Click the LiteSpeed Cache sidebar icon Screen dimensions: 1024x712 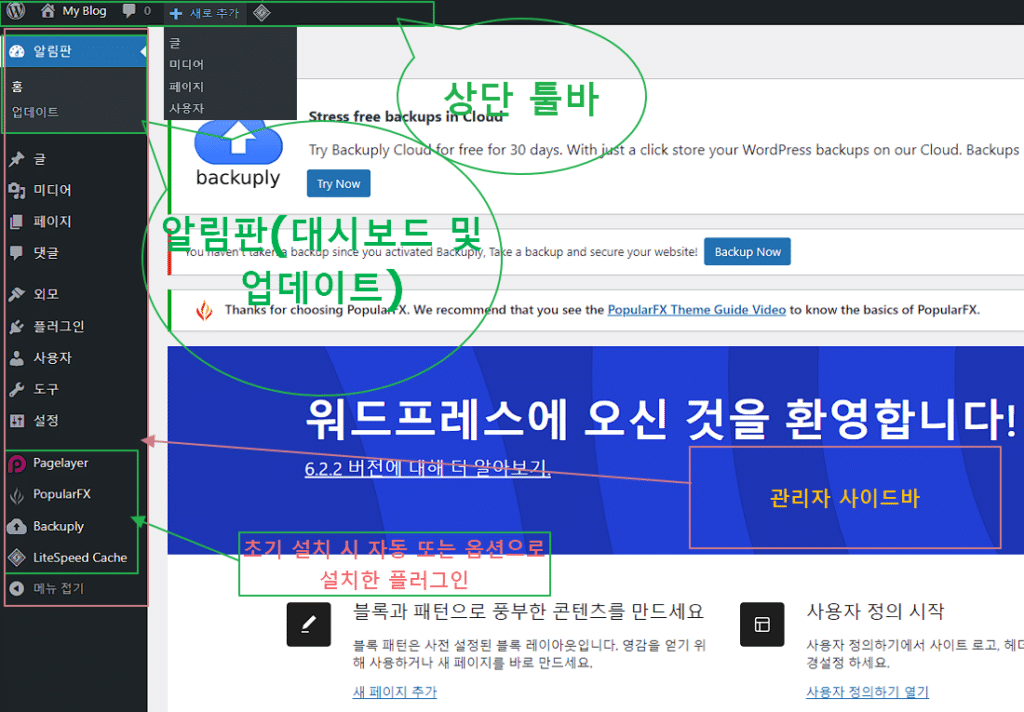tap(17, 557)
